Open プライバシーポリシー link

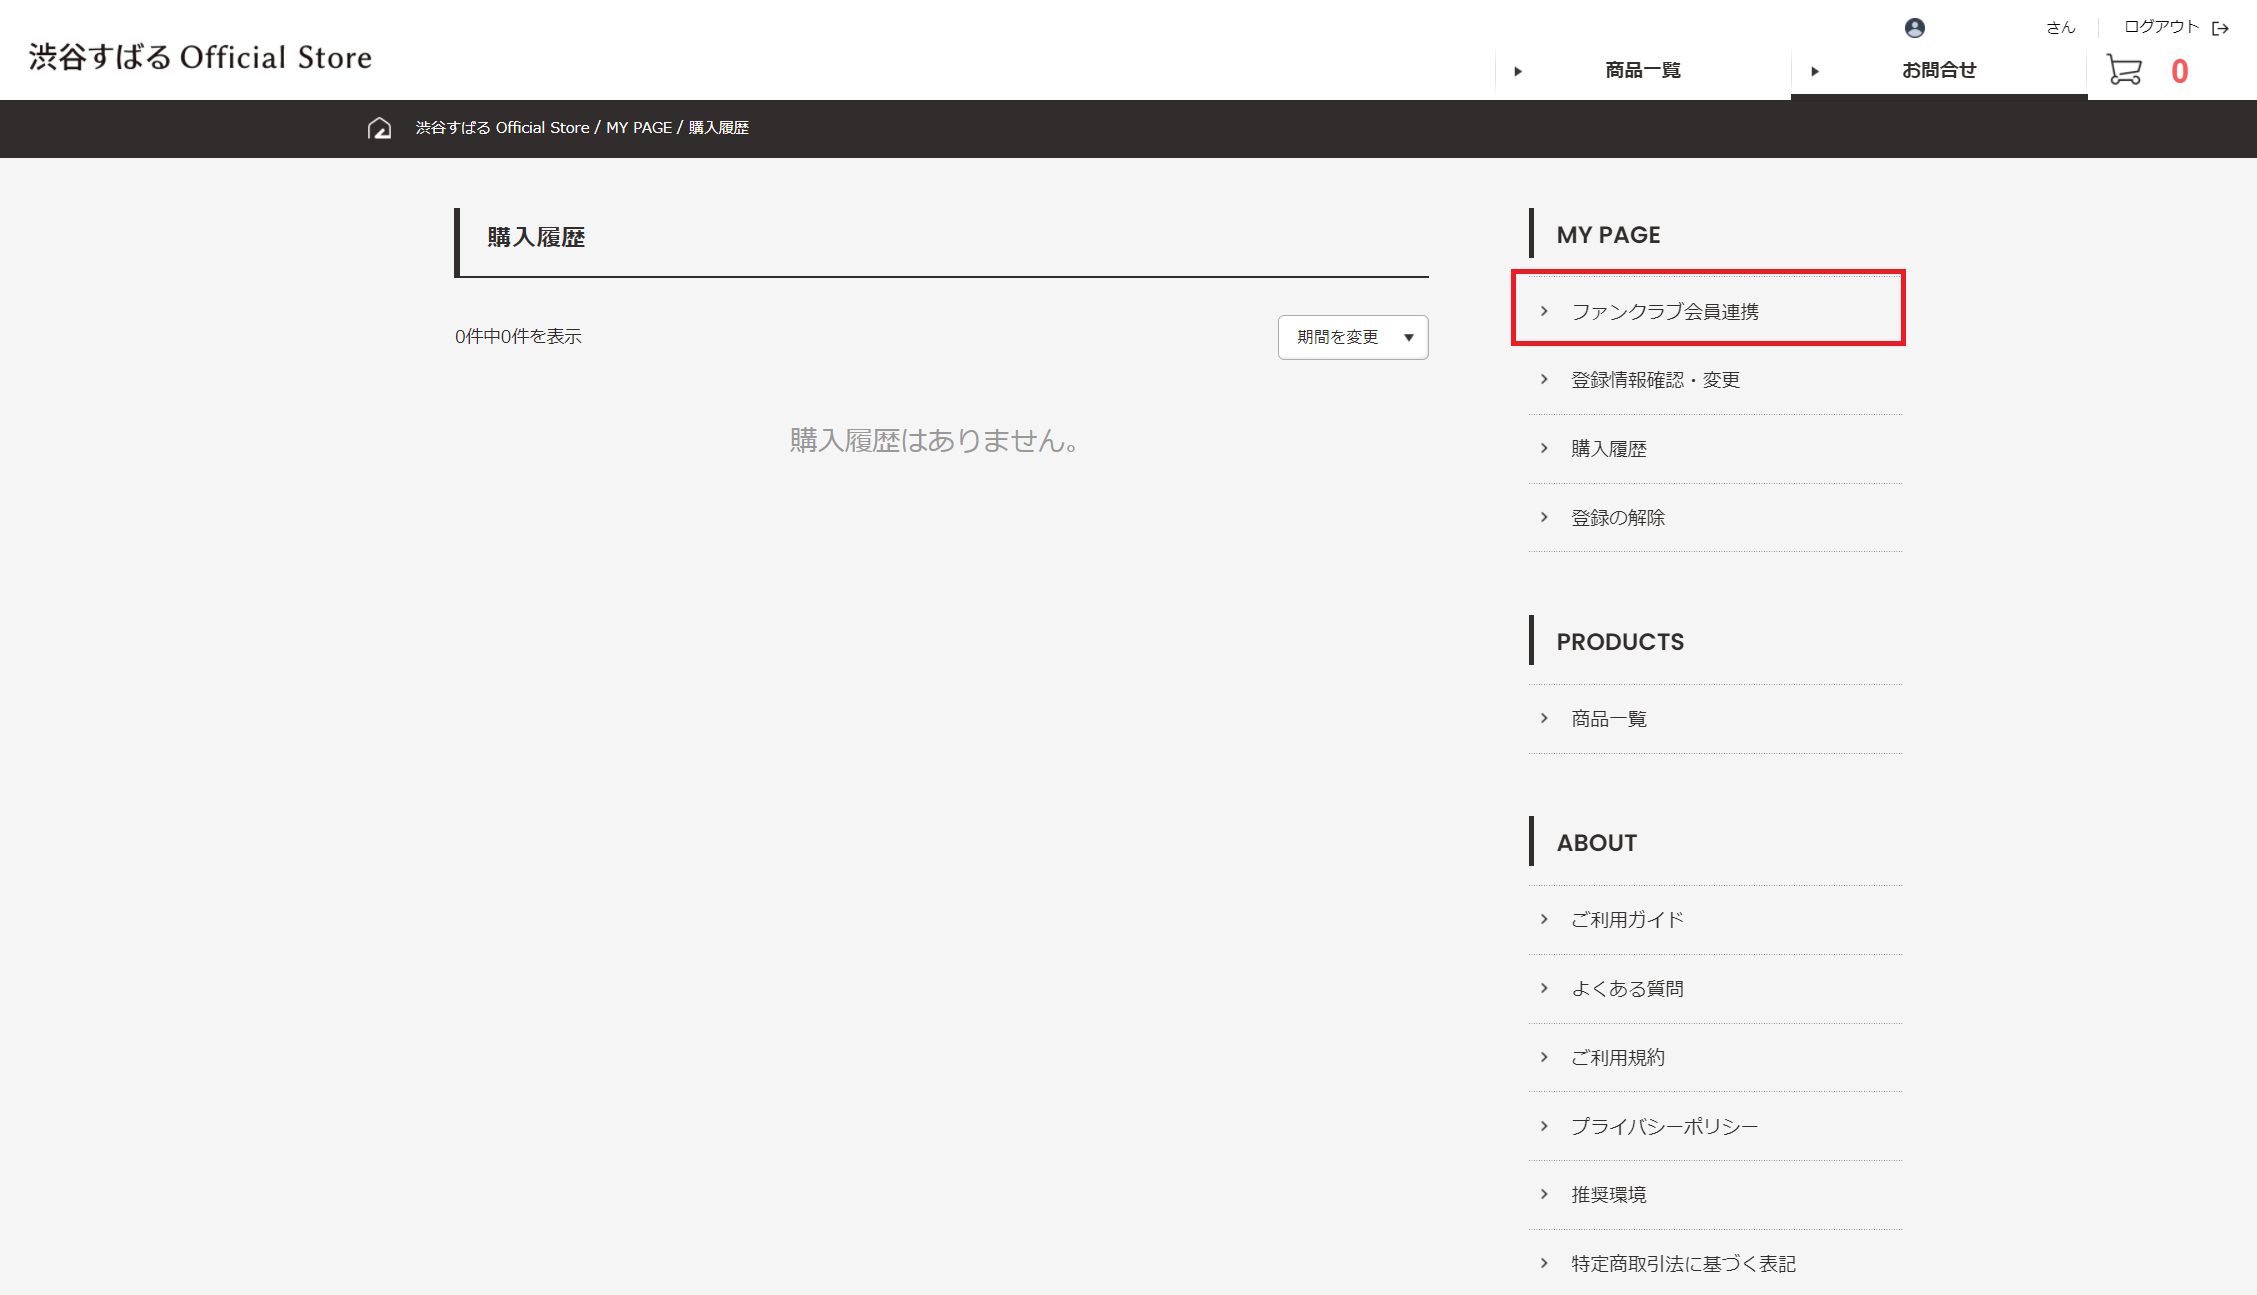pyautogui.click(x=1664, y=1127)
